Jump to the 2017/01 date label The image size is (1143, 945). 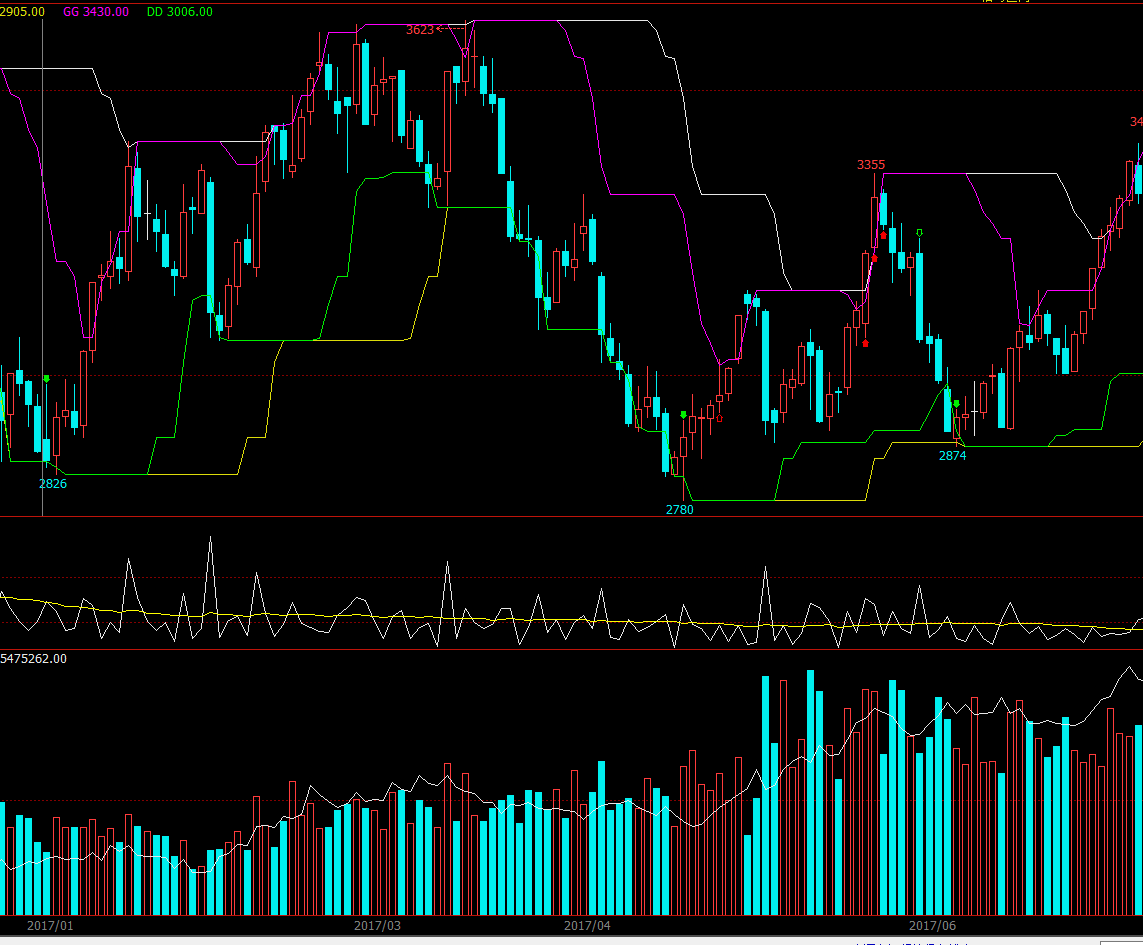point(51,926)
